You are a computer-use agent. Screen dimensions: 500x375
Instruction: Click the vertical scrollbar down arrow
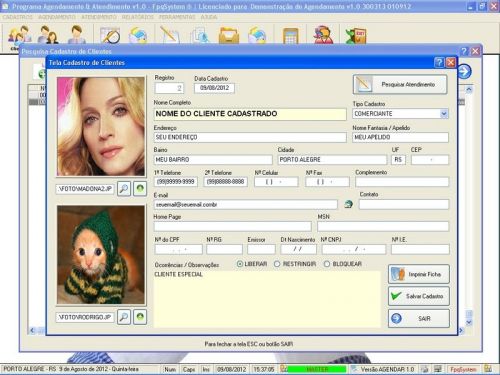469,323
